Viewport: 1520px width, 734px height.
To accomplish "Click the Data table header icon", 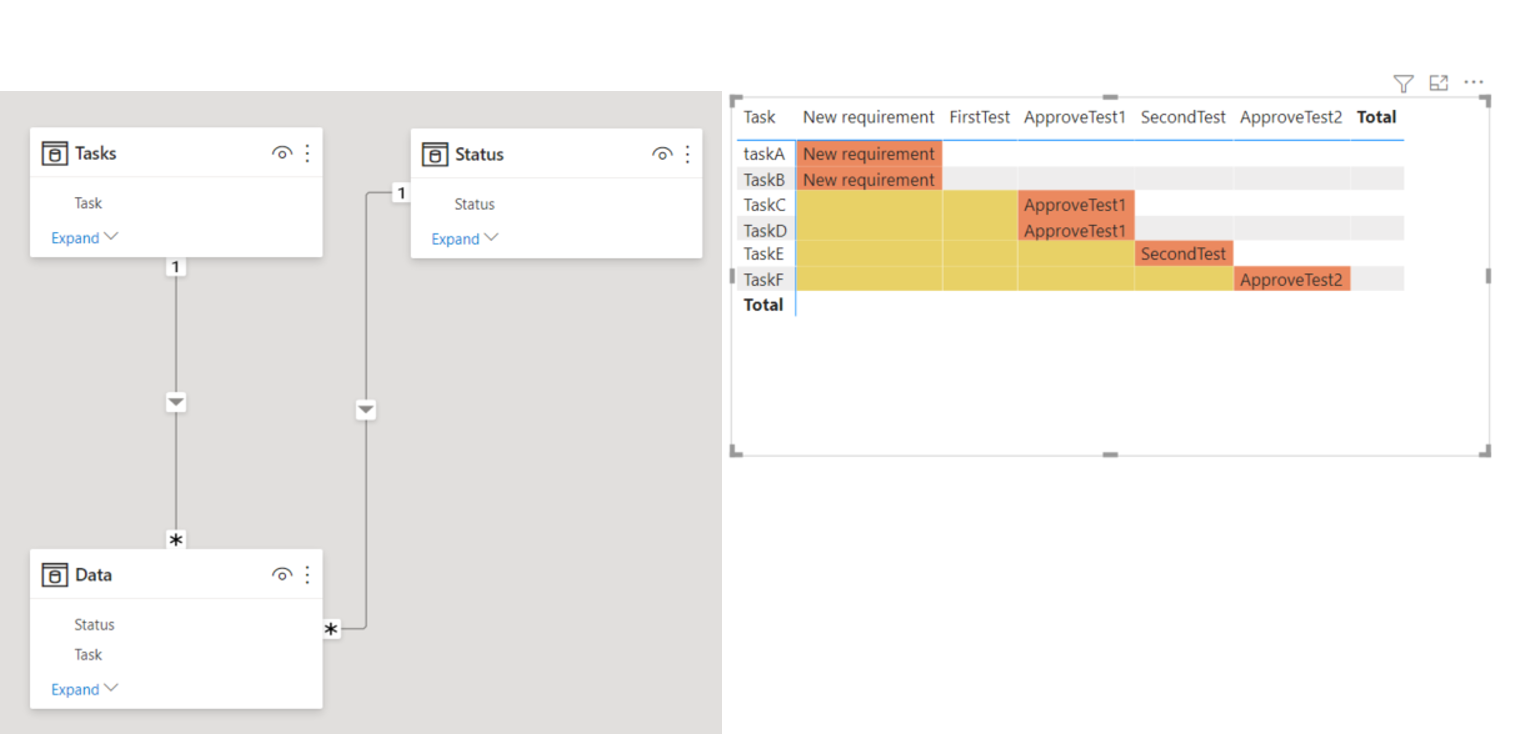I will tap(54, 575).
